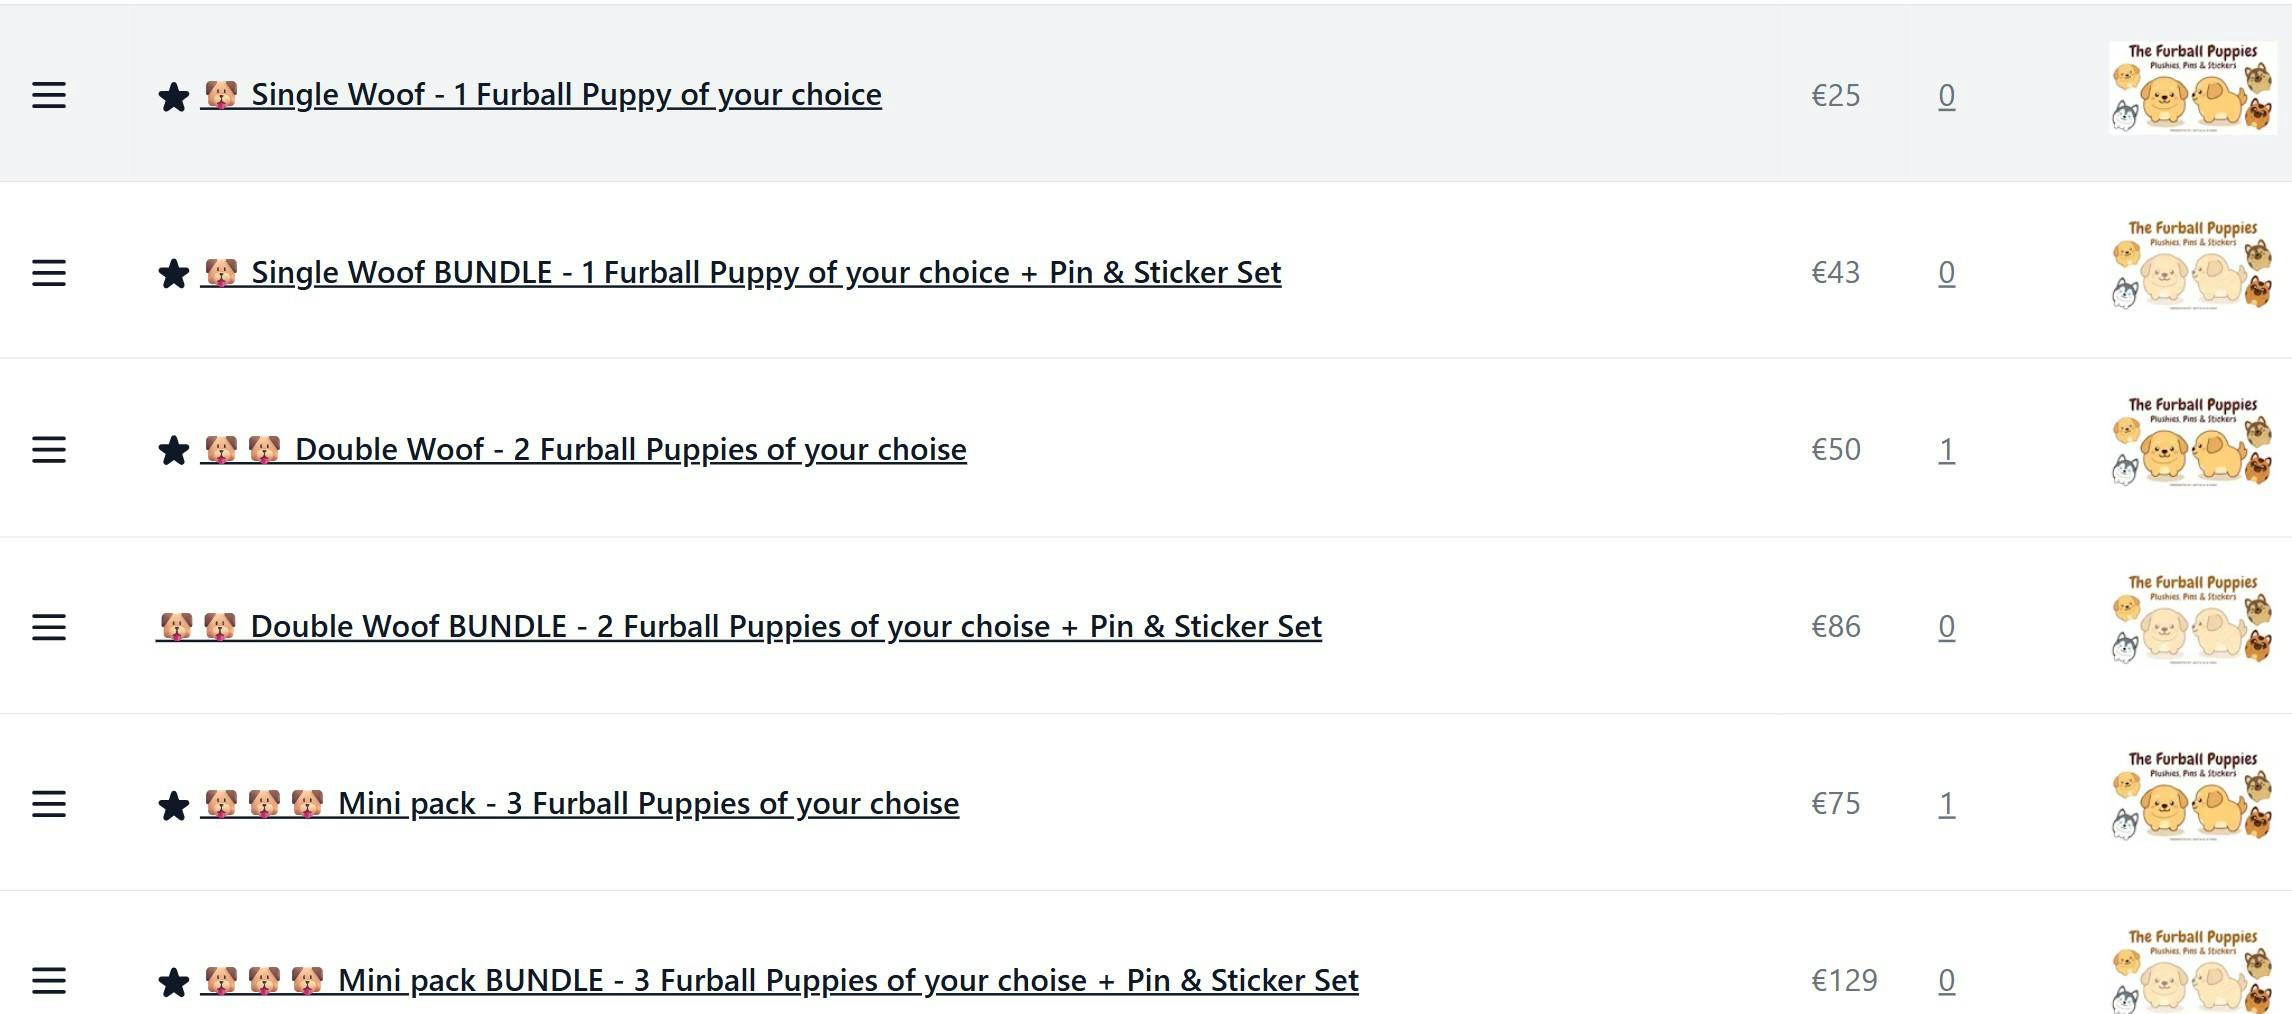2292x1014 pixels.
Task: Click the reorder handle on the €43 Single Woof BUNDLE row
Action: (x=48, y=273)
